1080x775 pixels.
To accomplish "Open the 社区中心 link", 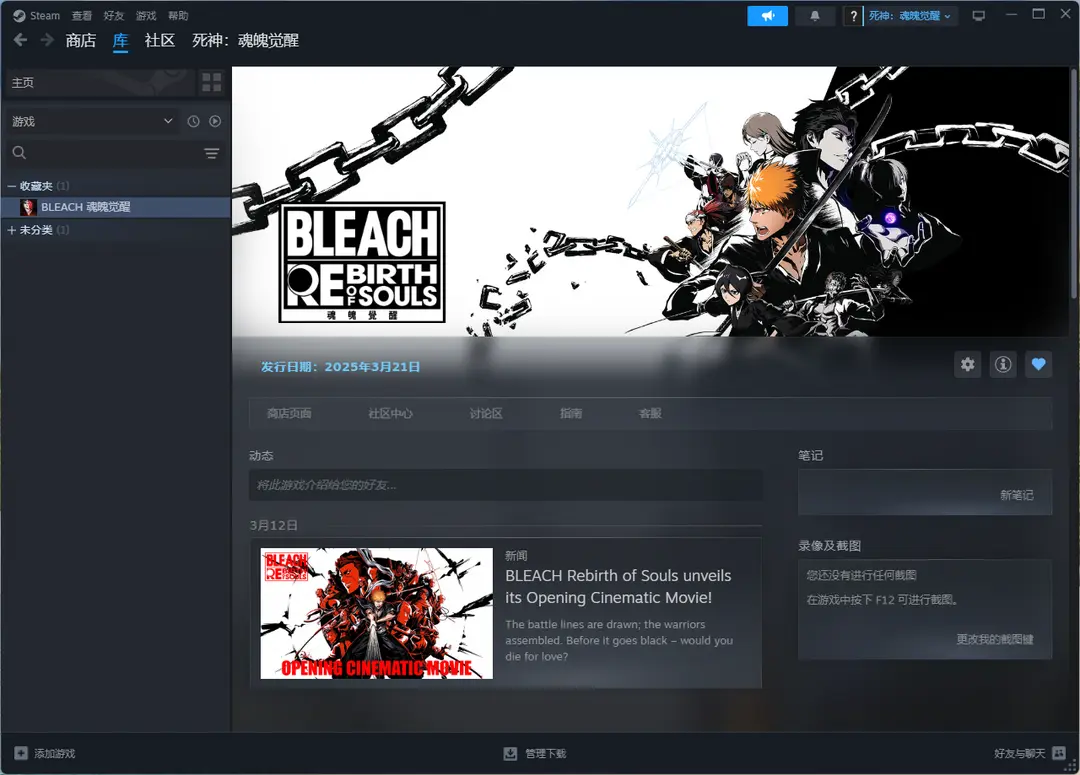I will (x=391, y=413).
